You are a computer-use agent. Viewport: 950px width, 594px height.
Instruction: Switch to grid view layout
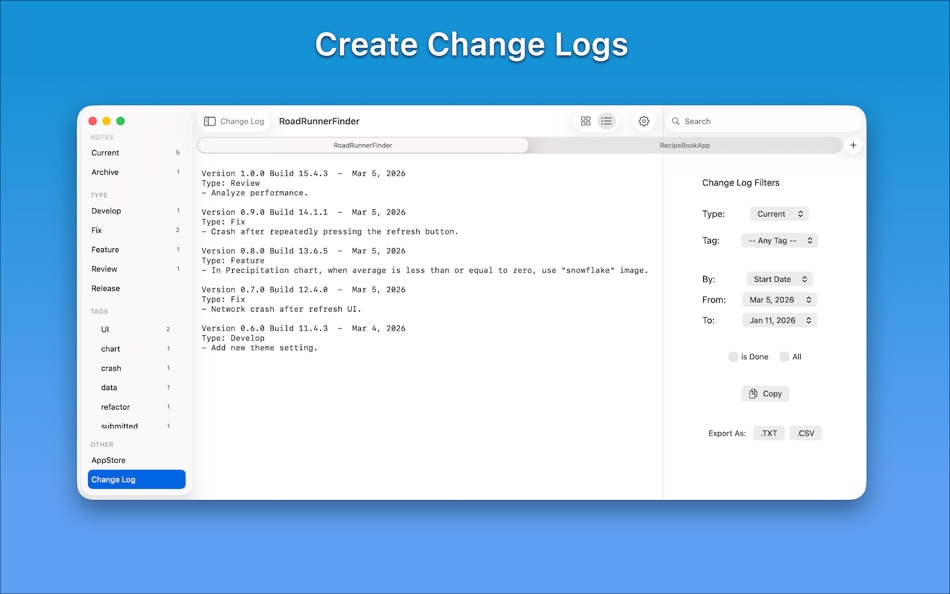point(585,121)
